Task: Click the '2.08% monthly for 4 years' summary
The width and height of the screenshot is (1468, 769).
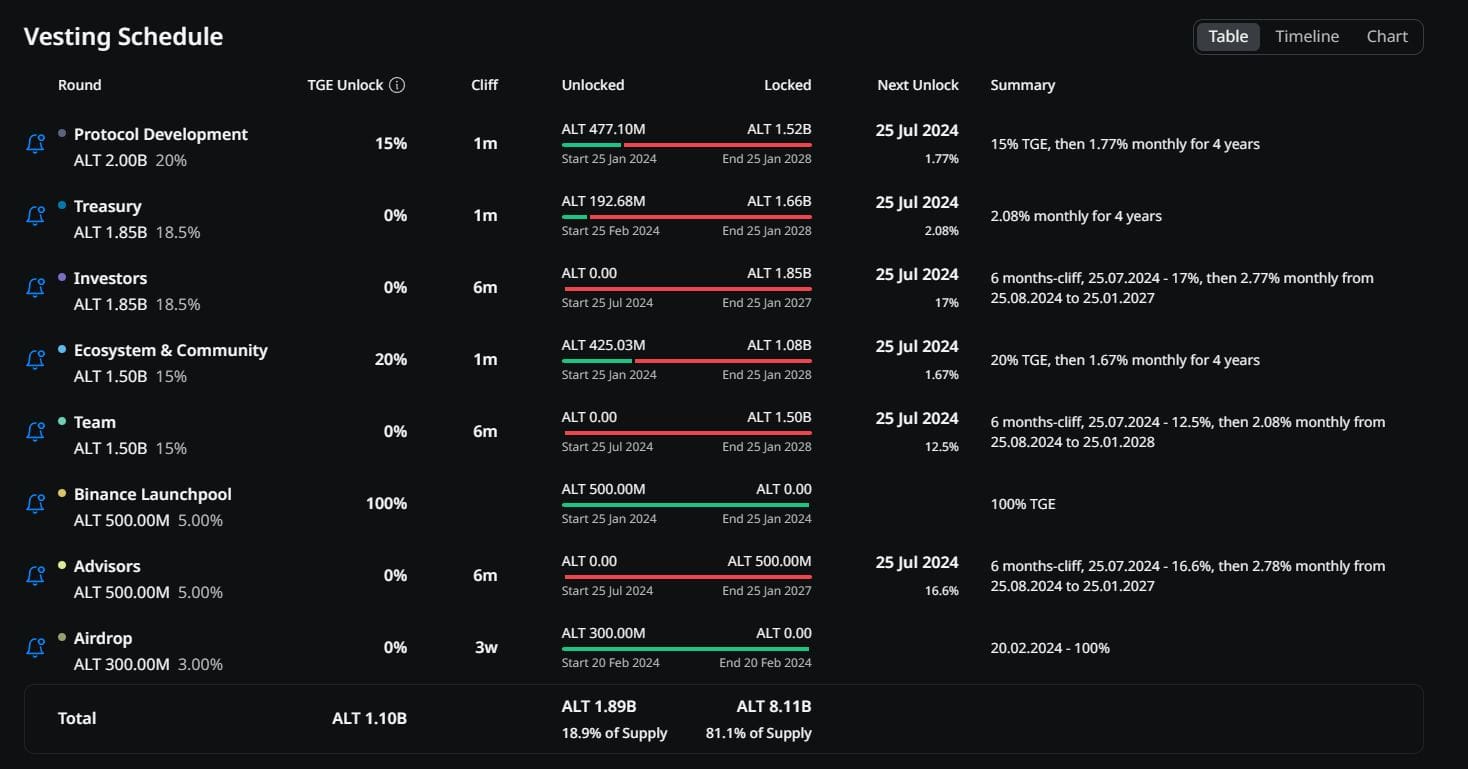Action: (1076, 216)
